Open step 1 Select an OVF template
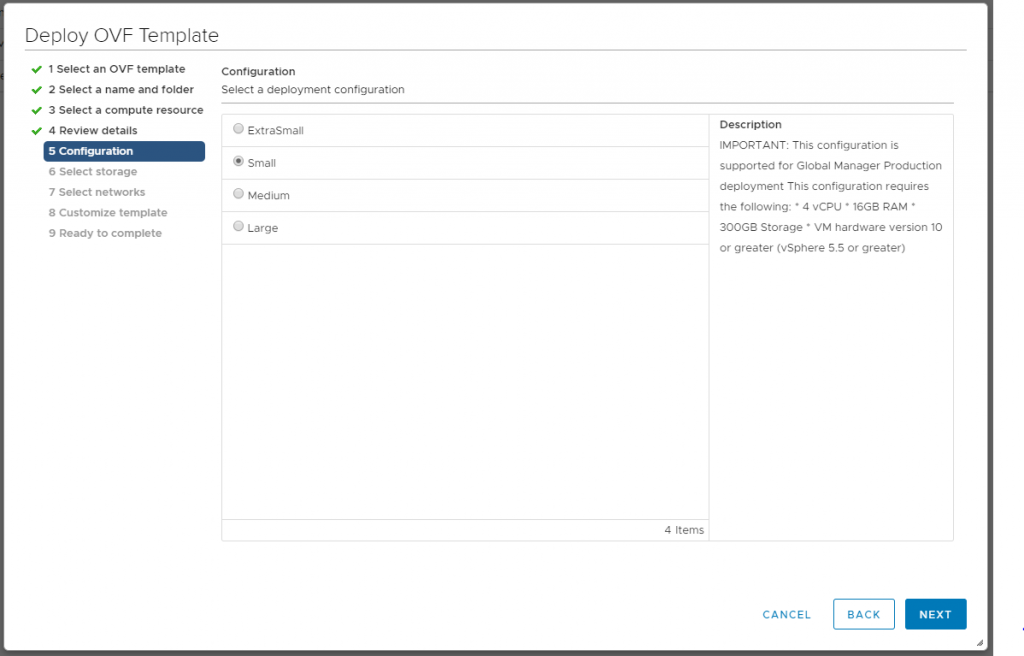Screen dimensions: 1024x656 [116, 69]
